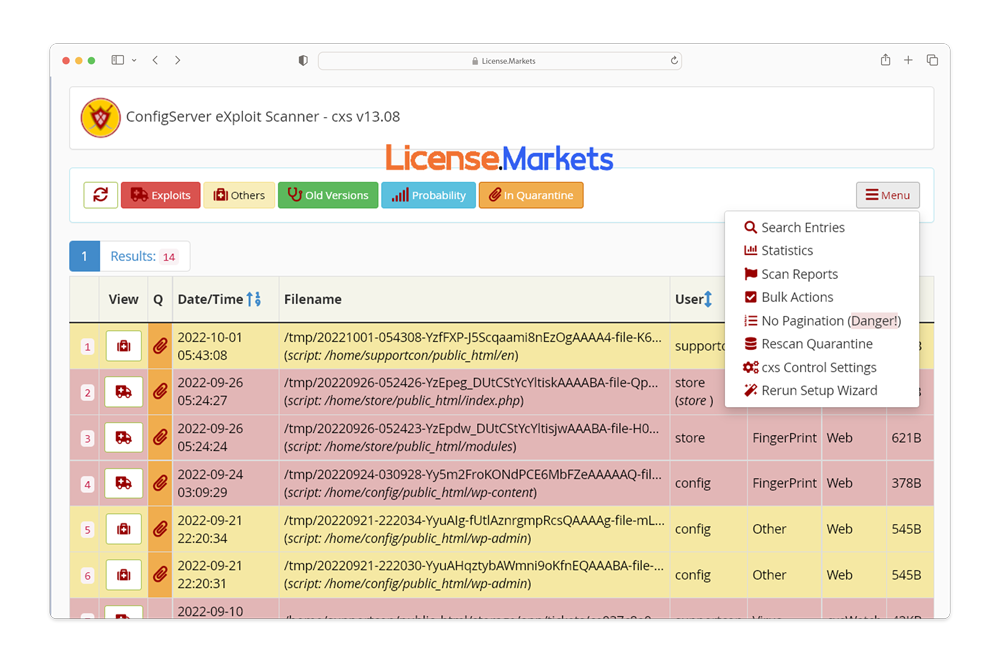Open Bulk Actions menu item
This screenshot has width=1000, height=667.
coord(788,297)
